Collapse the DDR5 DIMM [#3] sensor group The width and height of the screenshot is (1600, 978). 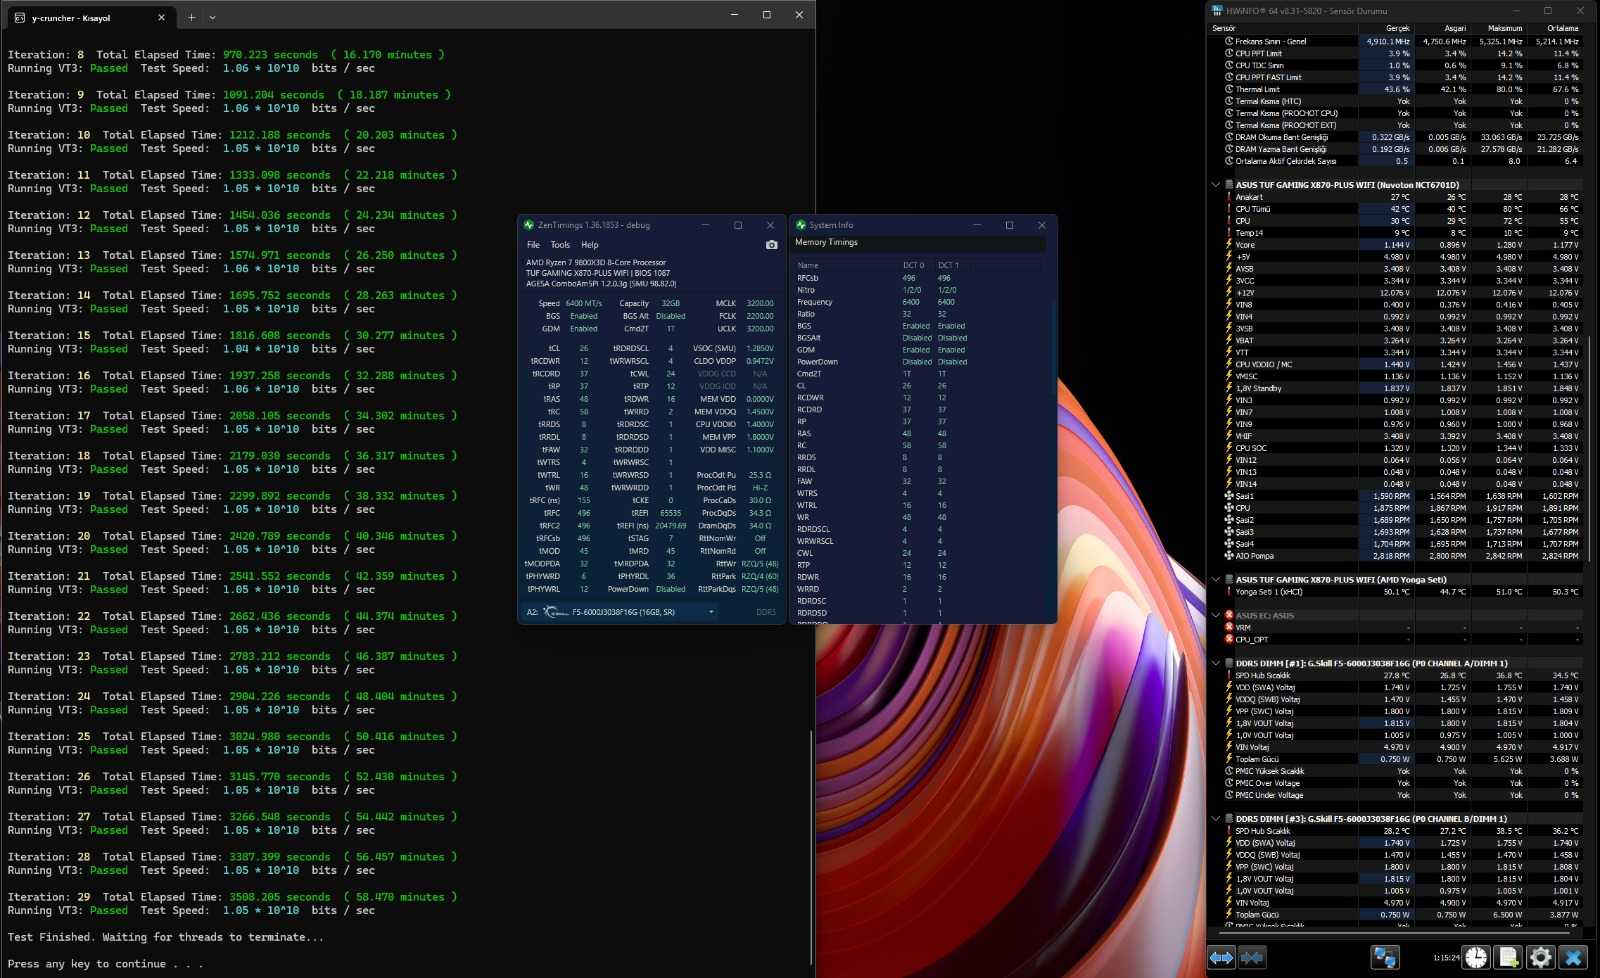(x=1216, y=819)
